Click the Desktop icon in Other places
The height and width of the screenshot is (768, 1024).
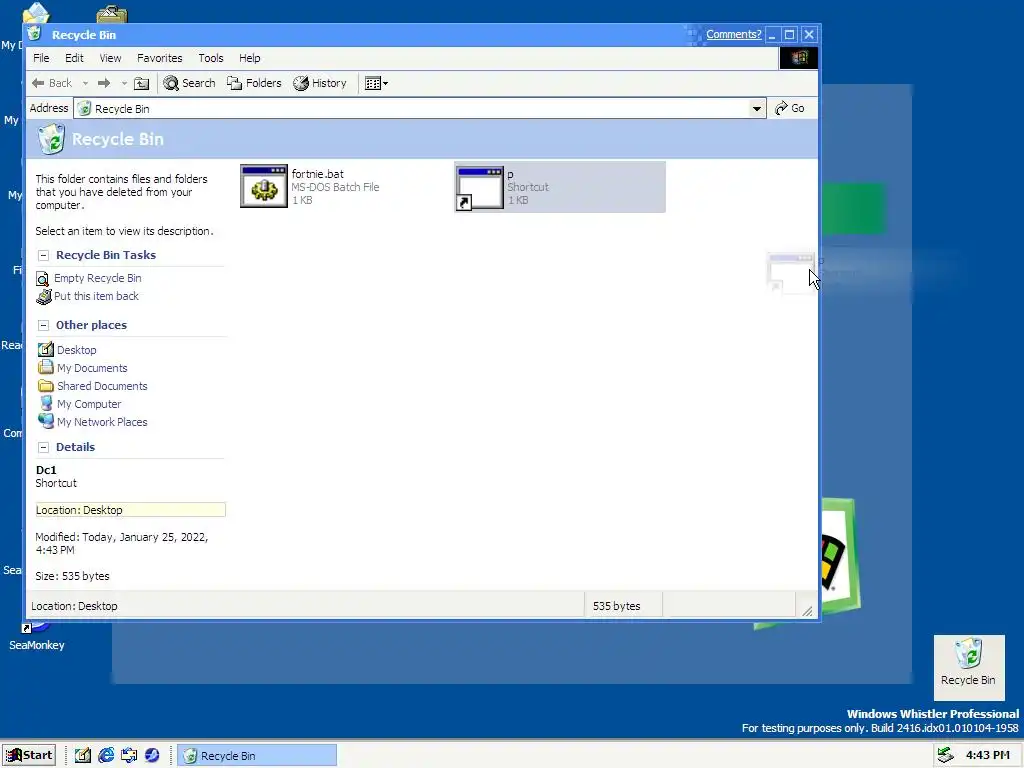pos(46,349)
